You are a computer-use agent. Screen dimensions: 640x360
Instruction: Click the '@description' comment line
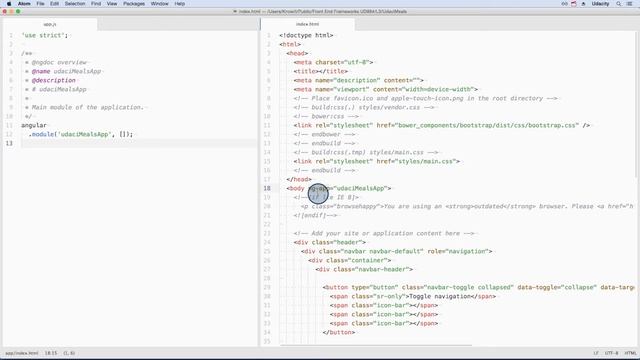click(50, 80)
